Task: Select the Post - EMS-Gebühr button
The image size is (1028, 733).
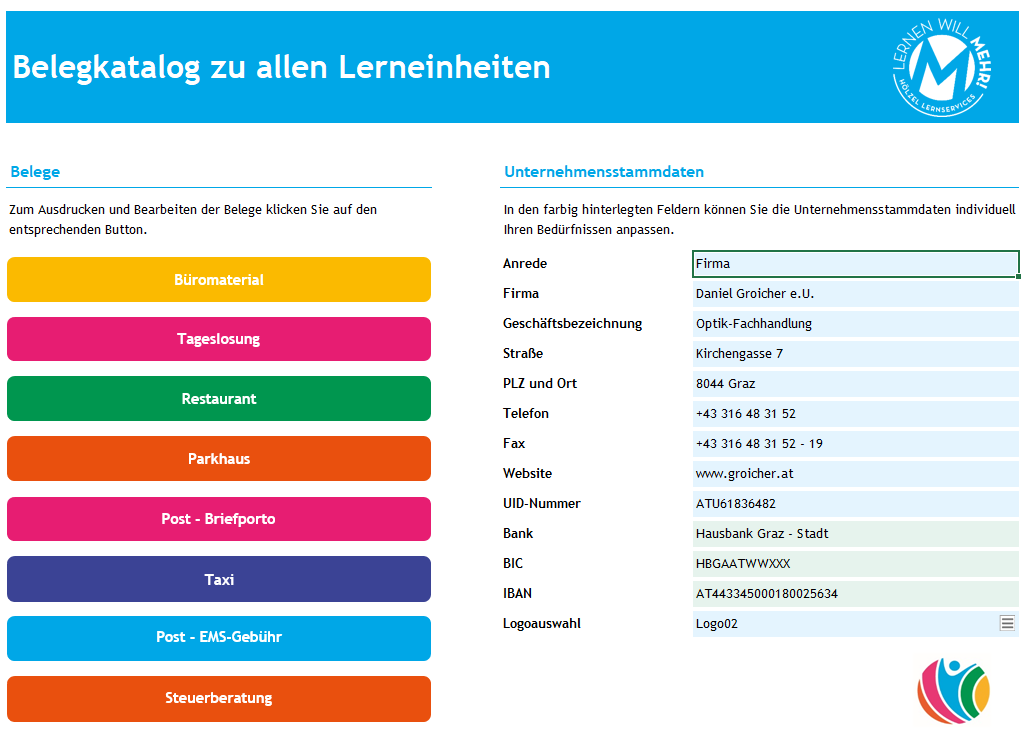Action: (x=219, y=638)
